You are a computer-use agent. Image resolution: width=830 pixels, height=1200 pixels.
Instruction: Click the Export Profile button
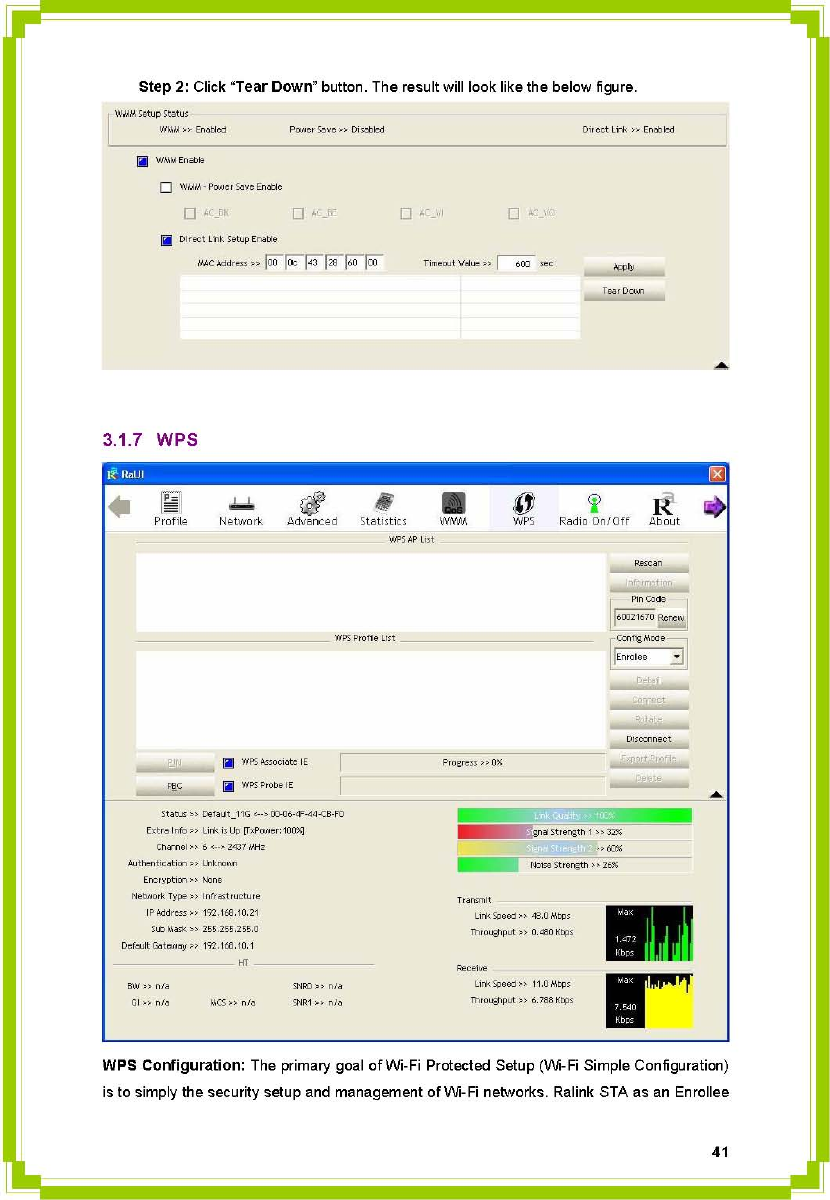(649, 759)
